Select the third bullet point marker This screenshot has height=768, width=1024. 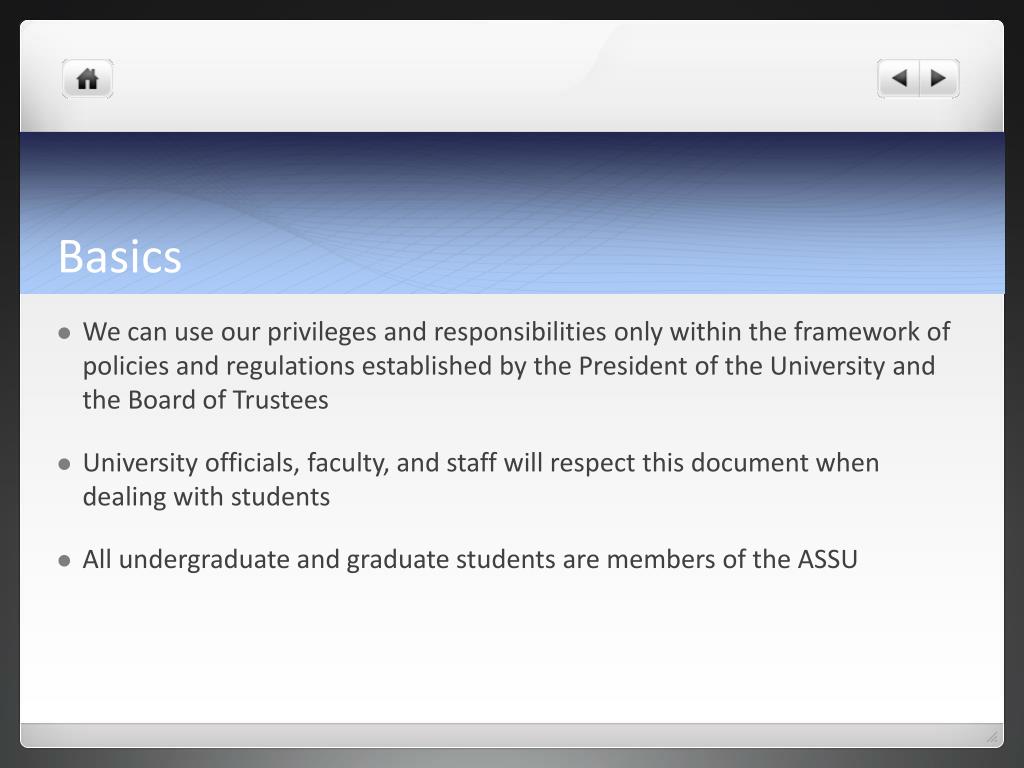[64, 561]
